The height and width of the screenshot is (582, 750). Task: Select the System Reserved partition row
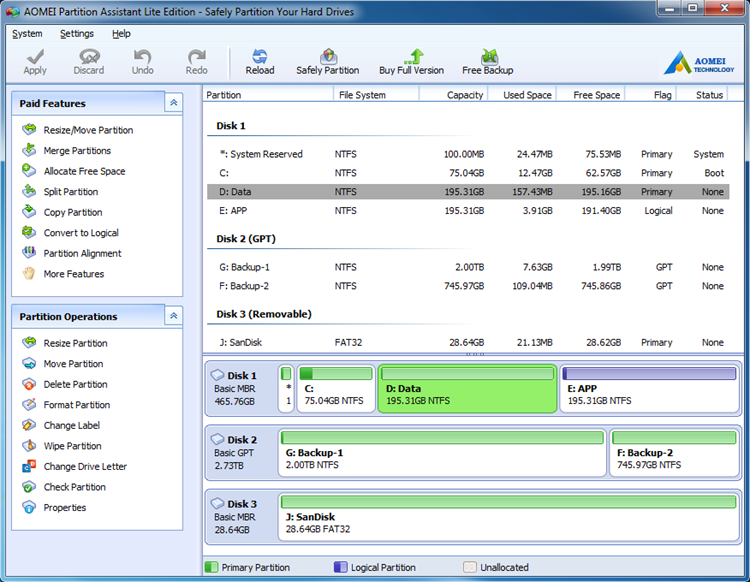click(468, 154)
